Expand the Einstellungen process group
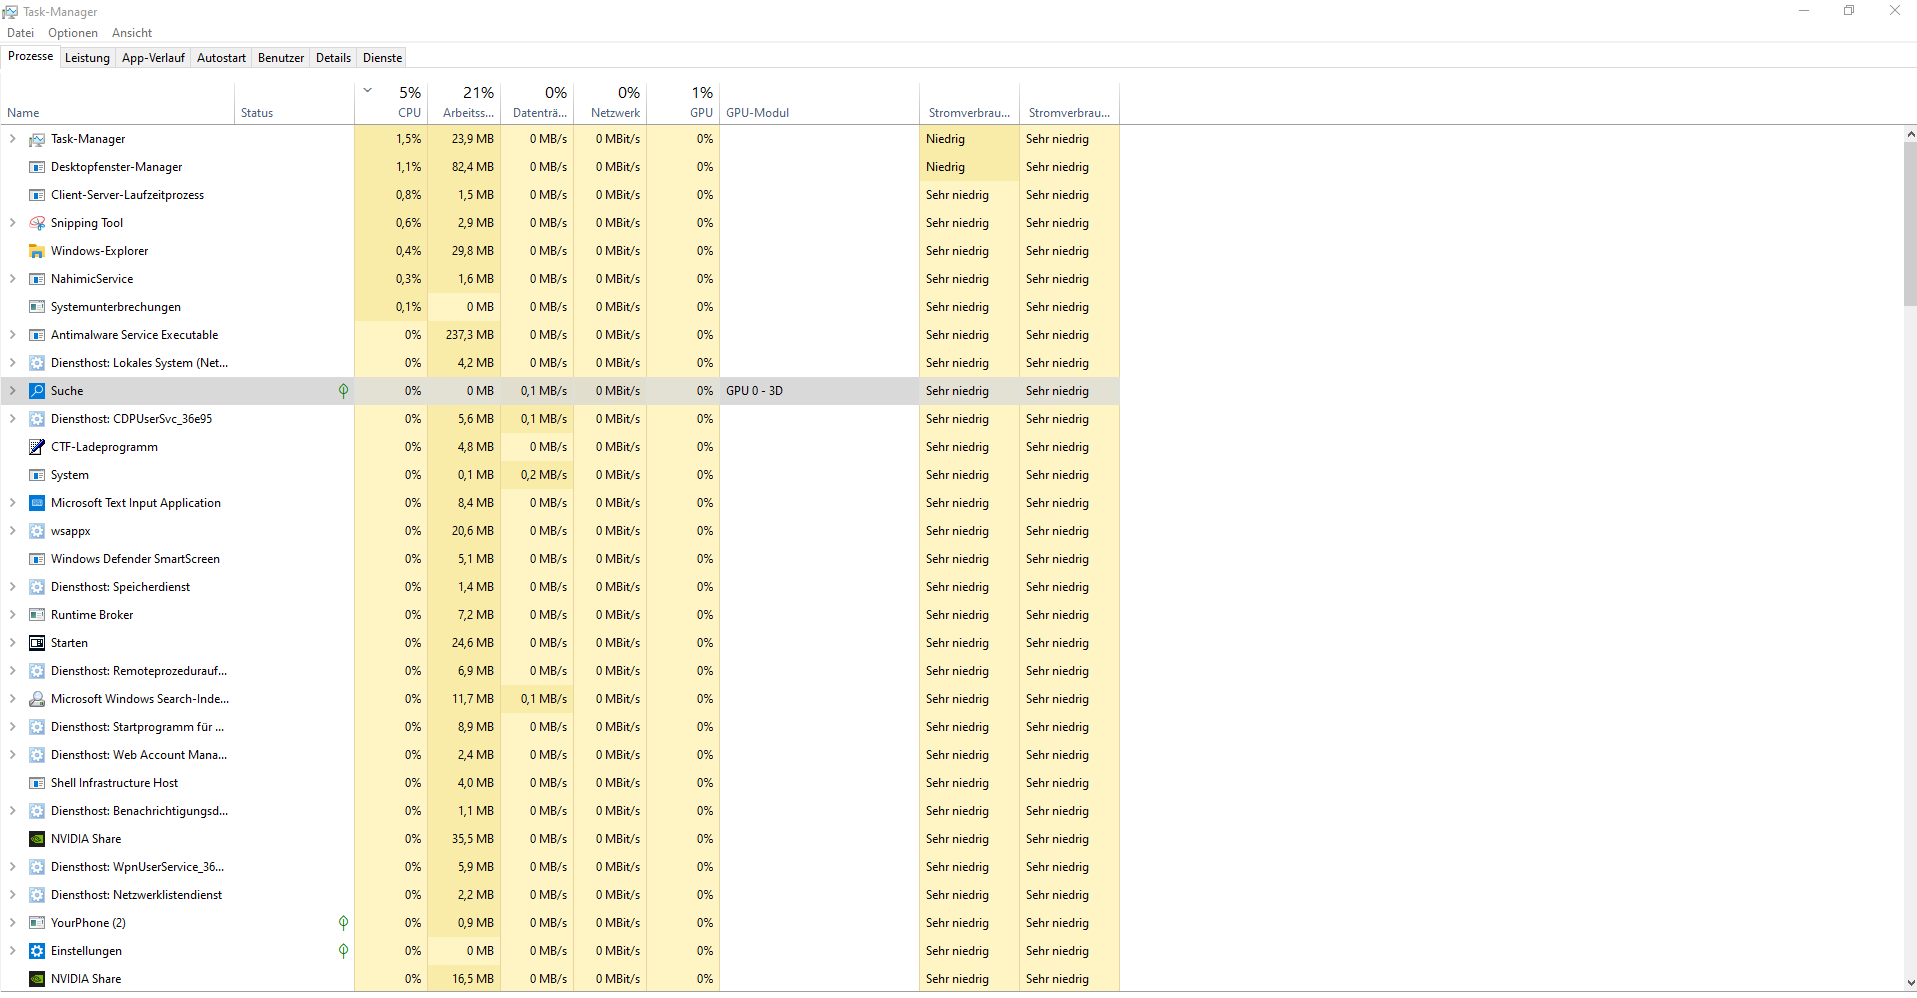Screen dimensions: 1917x998 (x=12, y=951)
